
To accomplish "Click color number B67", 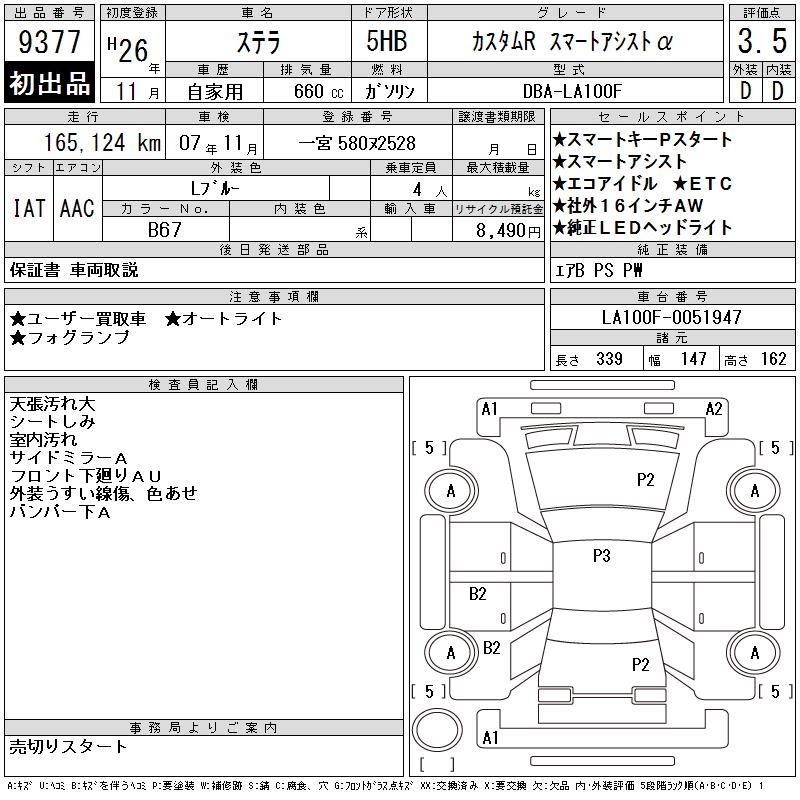I will [x=164, y=230].
